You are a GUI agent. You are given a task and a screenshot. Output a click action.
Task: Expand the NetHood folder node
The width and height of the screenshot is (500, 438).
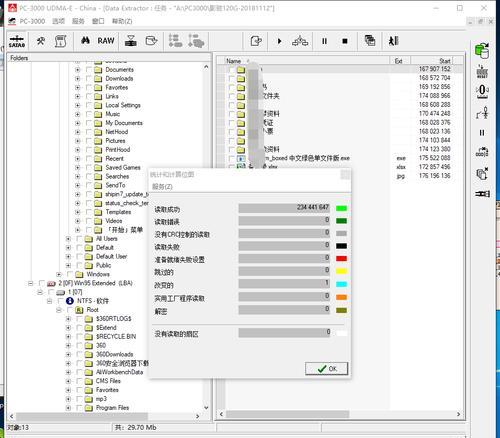tap(77, 132)
